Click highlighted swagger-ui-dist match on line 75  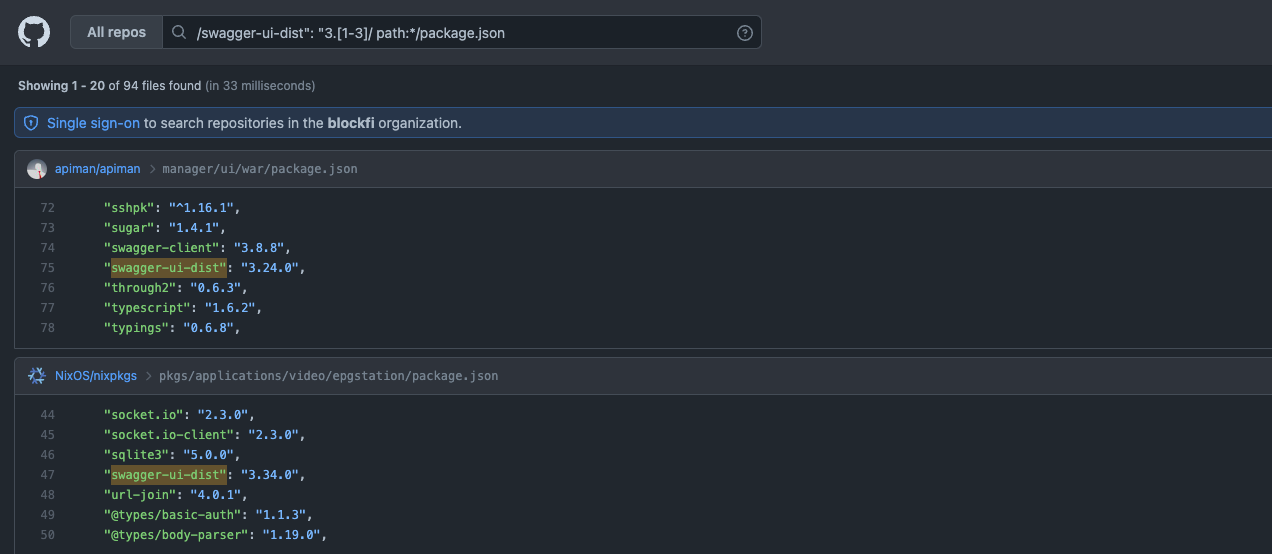click(169, 267)
